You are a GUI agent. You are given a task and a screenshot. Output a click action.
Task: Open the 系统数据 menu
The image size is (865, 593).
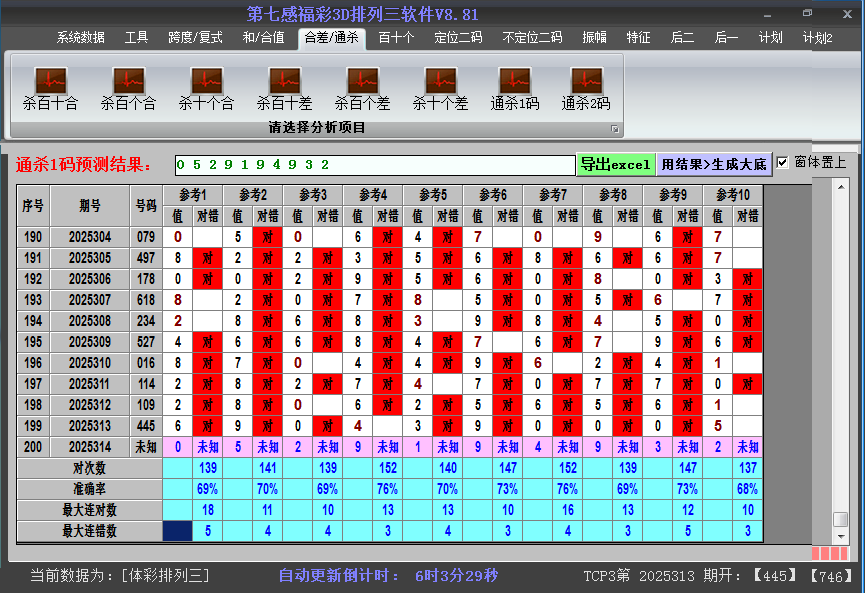tap(80, 38)
